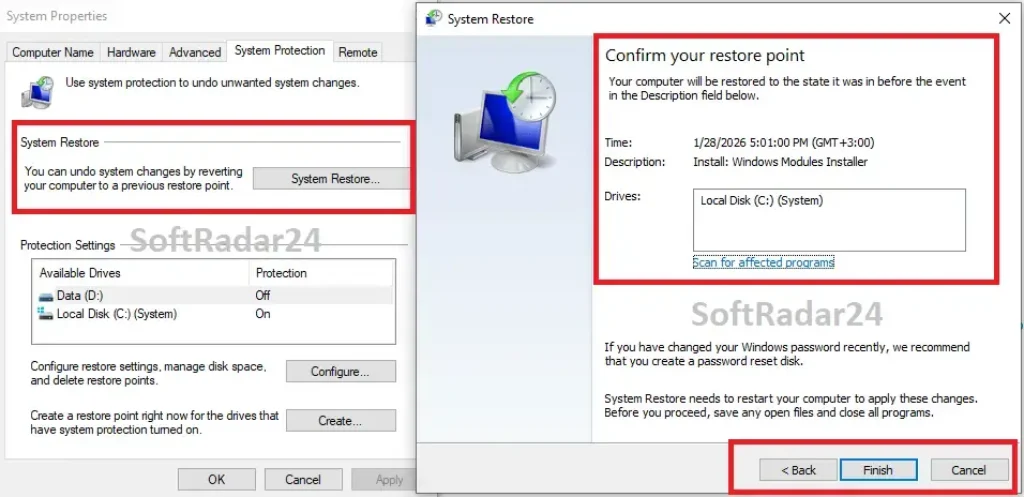Viewport: 1024px width, 497px height.
Task: Click the large monitor with clock restore illustration
Action: pyautogui.click(x=505, y=122)
